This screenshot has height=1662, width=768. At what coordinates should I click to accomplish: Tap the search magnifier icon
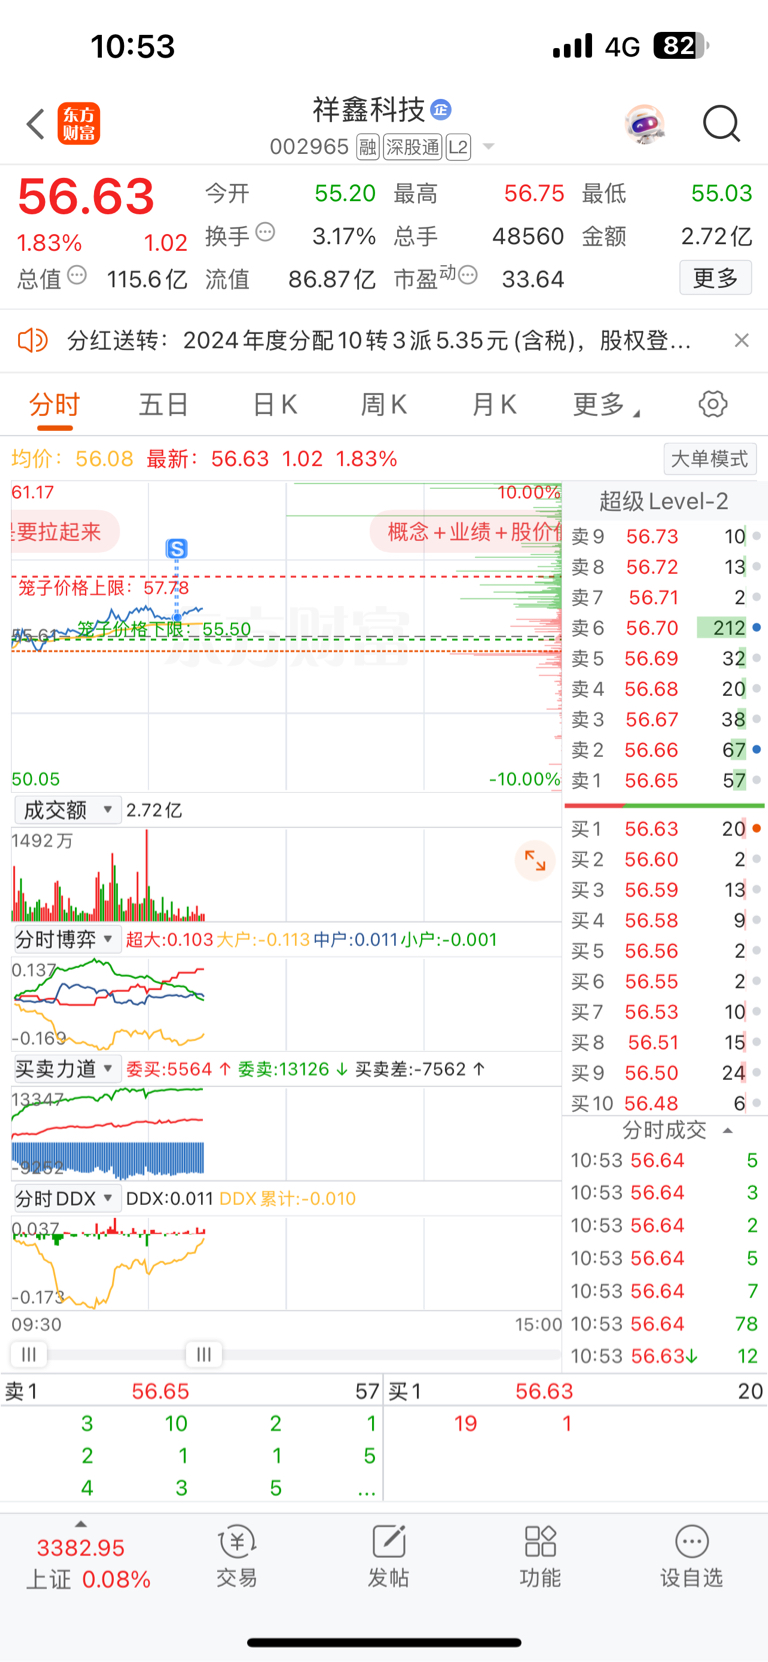[x=721, y=124]
